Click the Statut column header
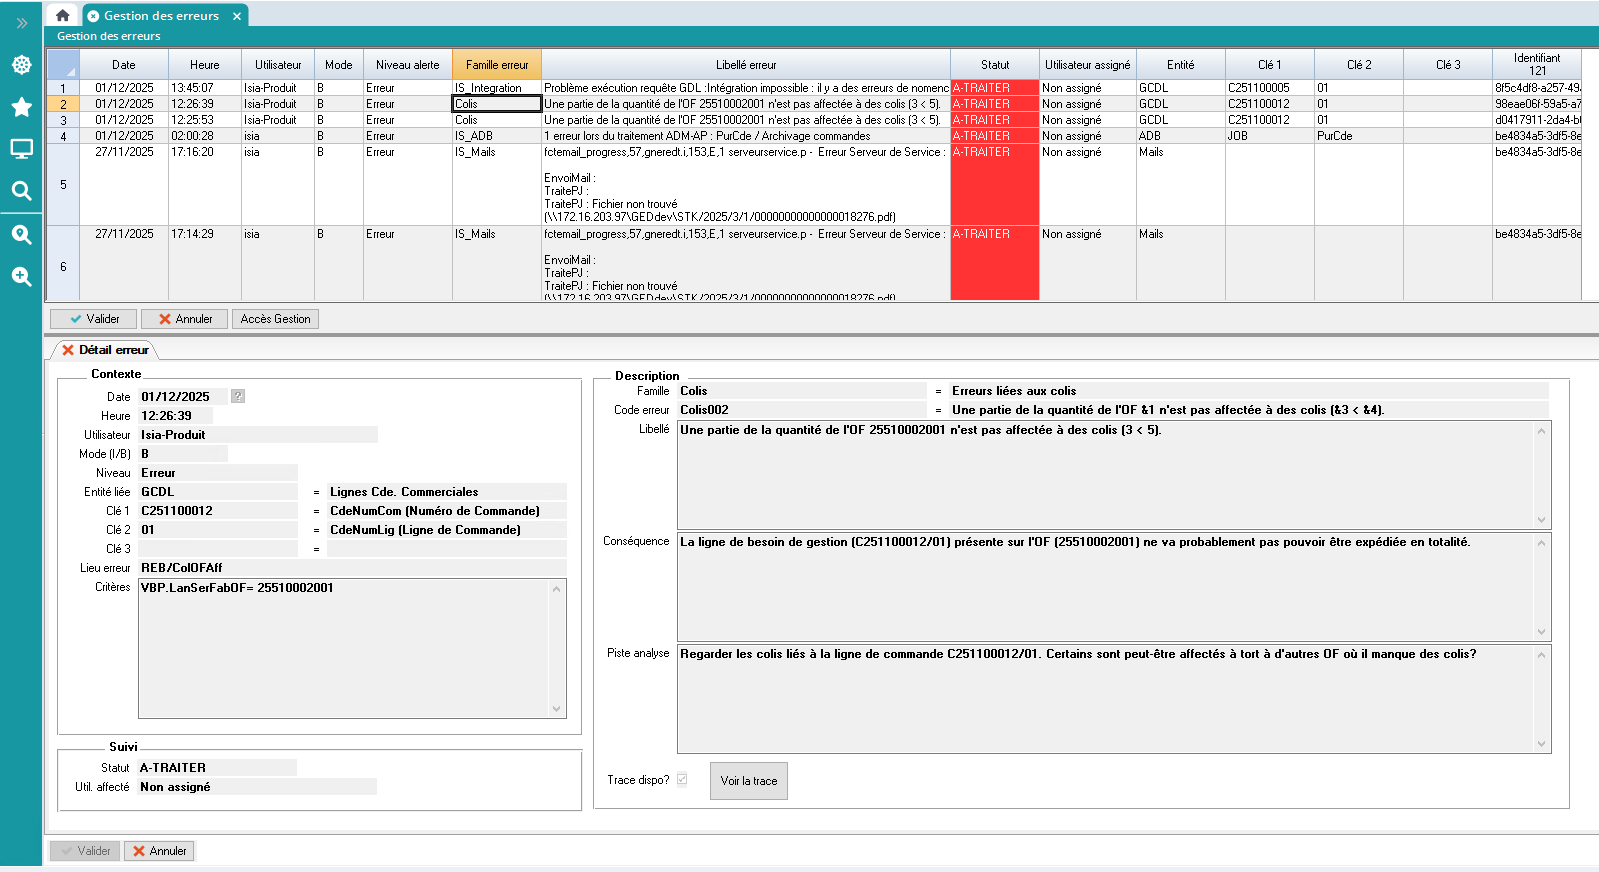This screenshot has width=1599, height=872. point(994,65)
